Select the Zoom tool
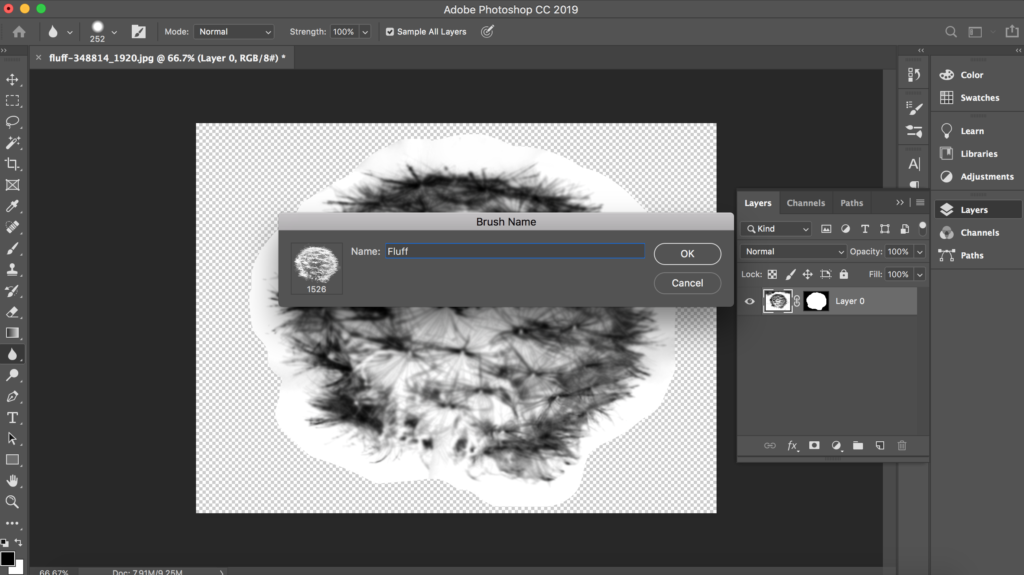 (x=12, y=502)
